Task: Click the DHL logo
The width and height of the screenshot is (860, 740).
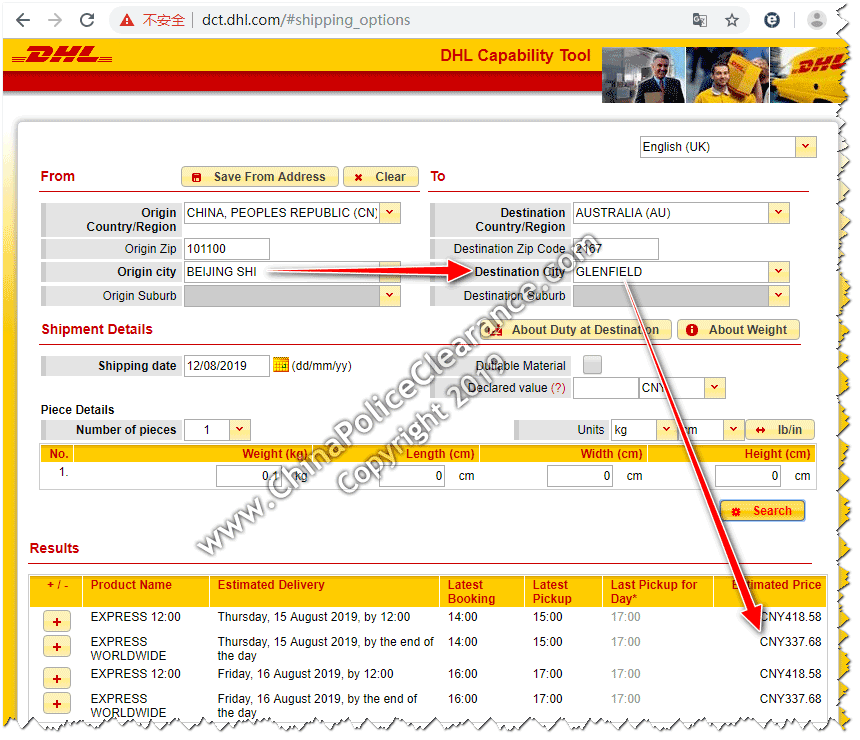Action: coord(63,55)
